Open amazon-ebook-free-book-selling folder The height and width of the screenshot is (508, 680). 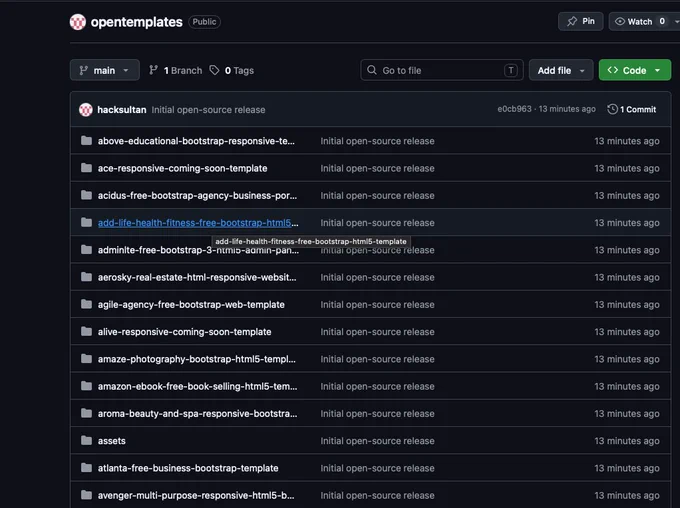coord(197,387)
